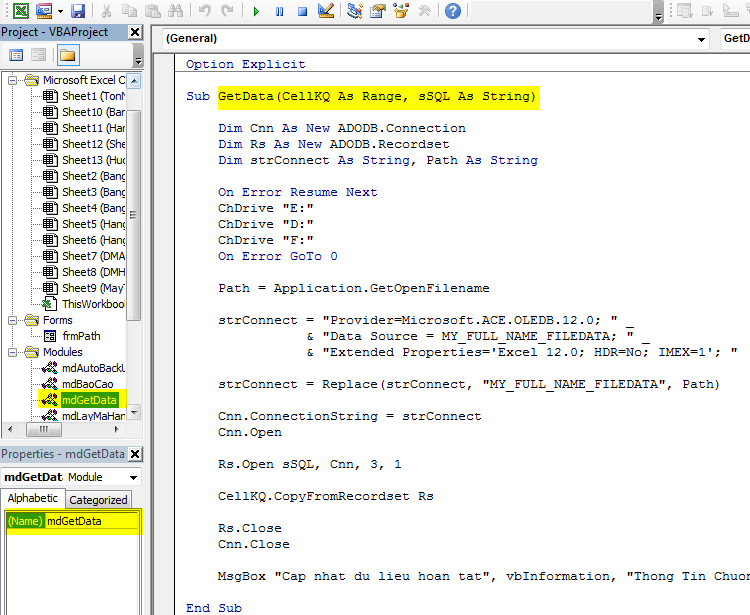The width and height of the screenshot is (750, 615).
Task: Open the Project Explorer from the toolbar
Action: 355,11
